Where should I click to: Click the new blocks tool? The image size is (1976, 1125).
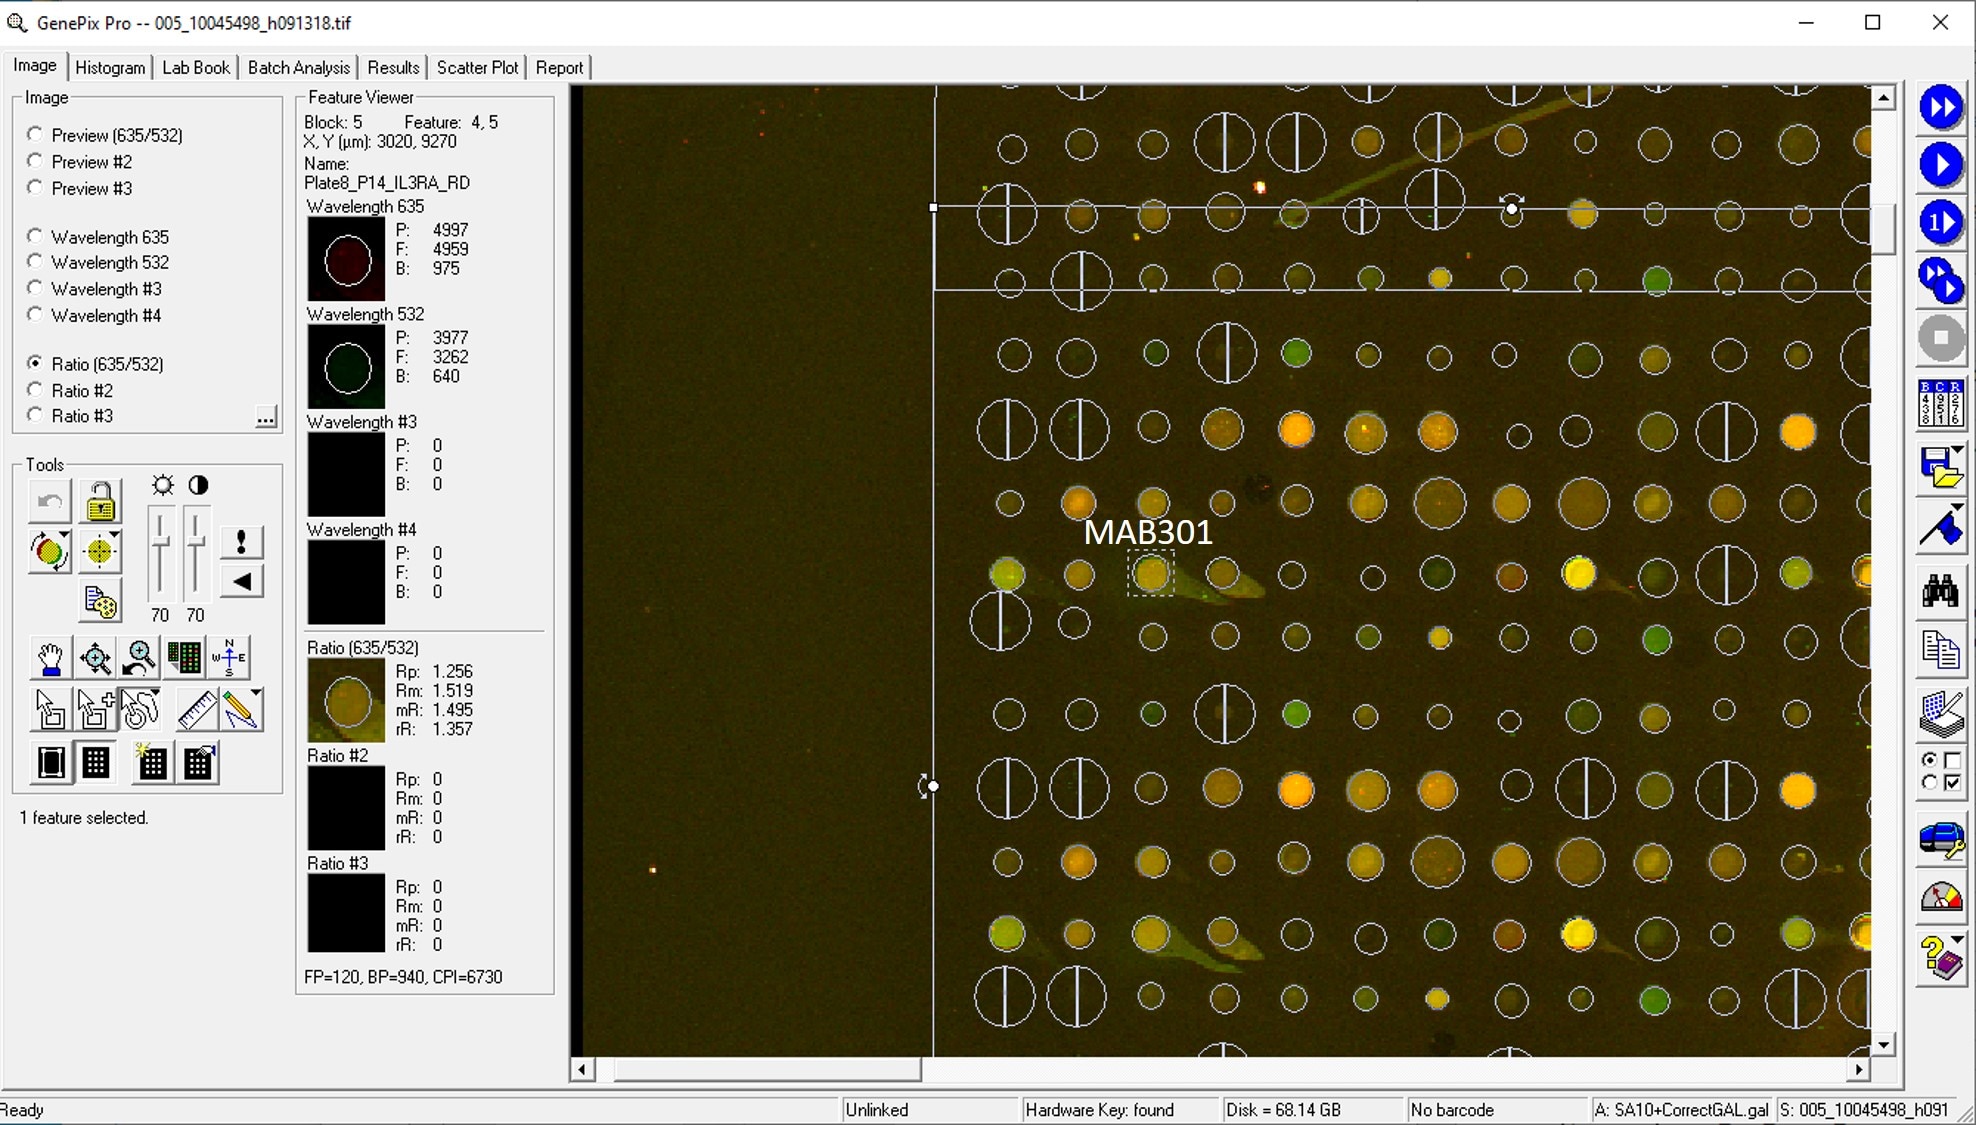click(152, 763)
